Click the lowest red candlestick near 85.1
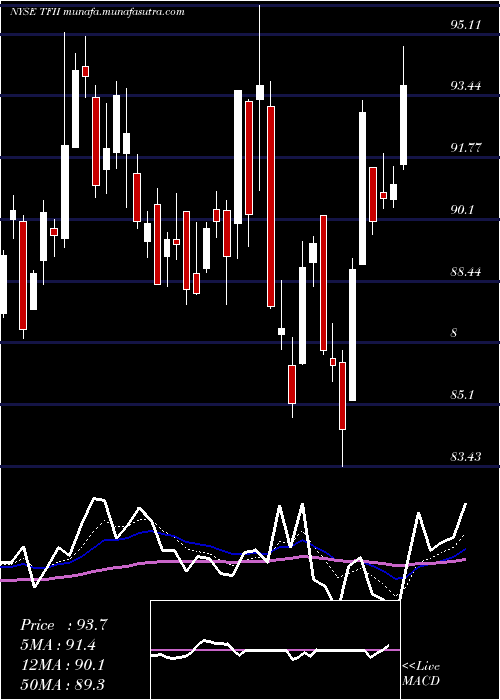Viewport: 500px width, 700px height. (x=342, y=396)
